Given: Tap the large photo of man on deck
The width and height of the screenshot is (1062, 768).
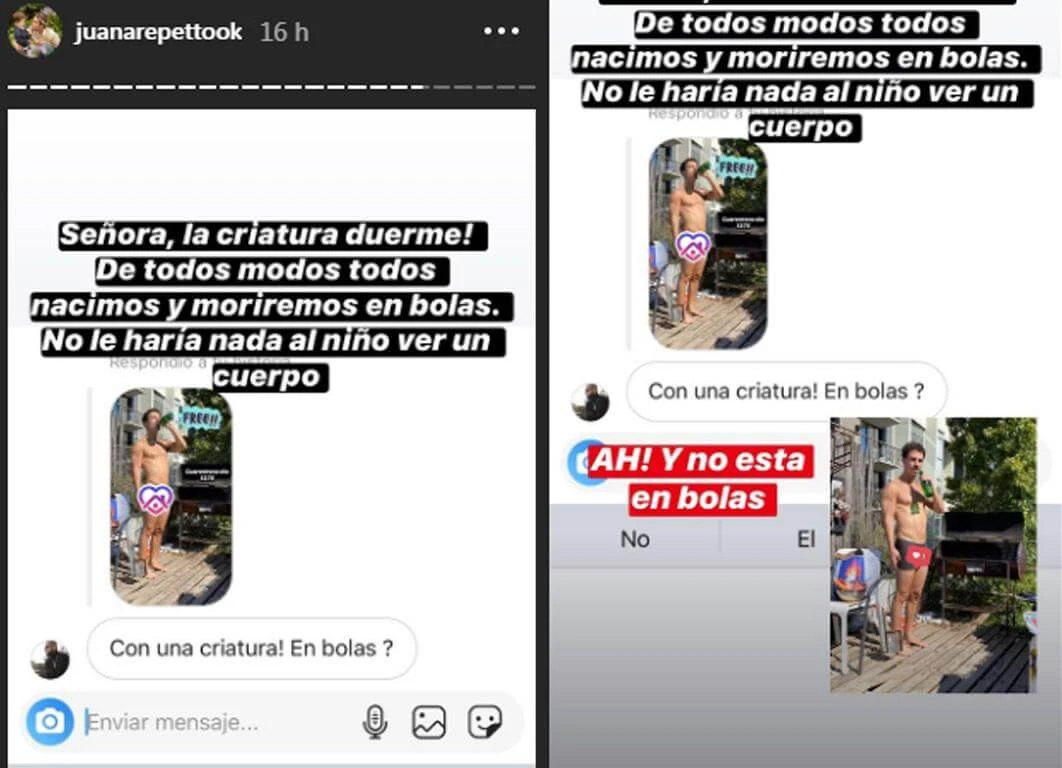Looking at the screenshot, I should (933, 555).
